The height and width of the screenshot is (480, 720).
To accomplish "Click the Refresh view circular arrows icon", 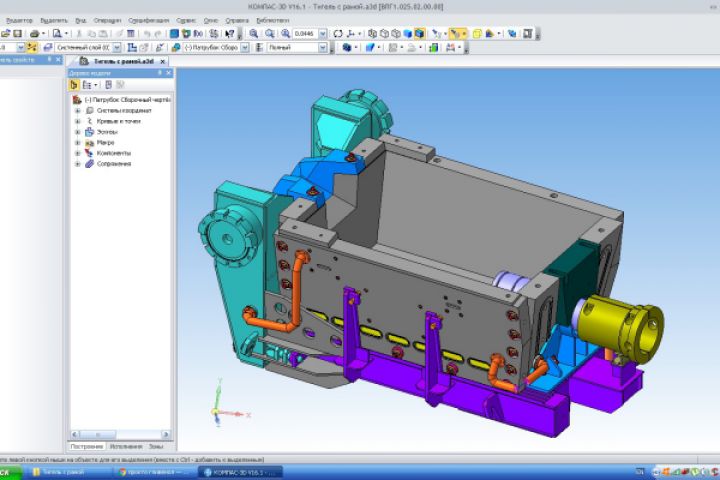I will tap(338, 34).
